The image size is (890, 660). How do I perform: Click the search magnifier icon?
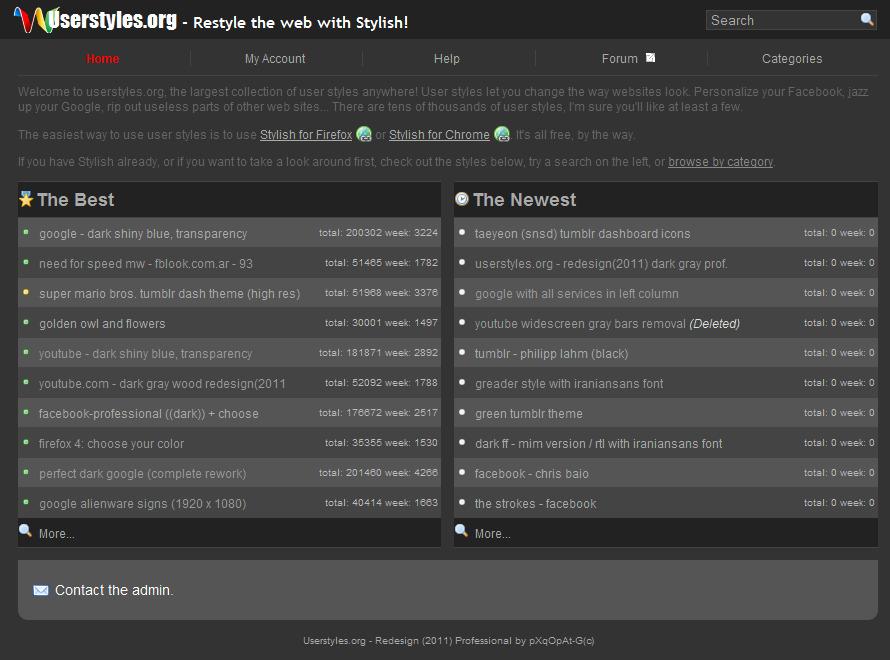pyautogui.click(x=867, y=19)
